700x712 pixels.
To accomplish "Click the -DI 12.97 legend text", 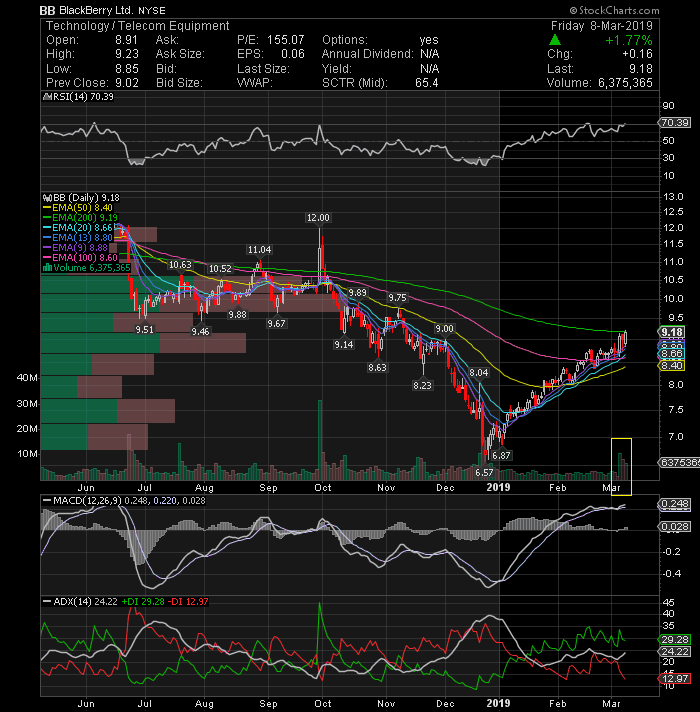I will 188,602.
